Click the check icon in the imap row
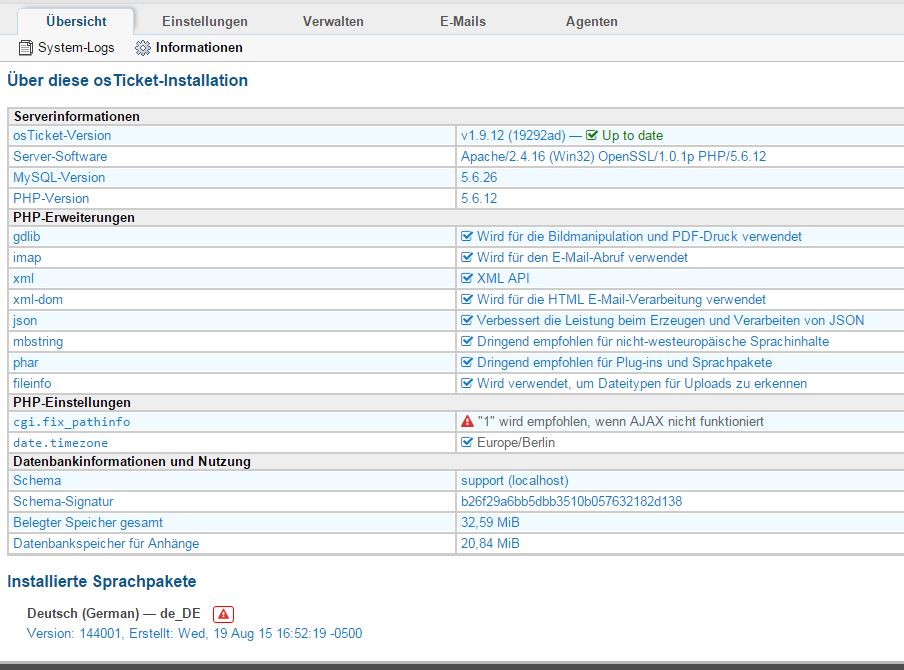Image resolution: width=904 pixels, height=670 pixels. pyautogui.click(x=467, y=258)
